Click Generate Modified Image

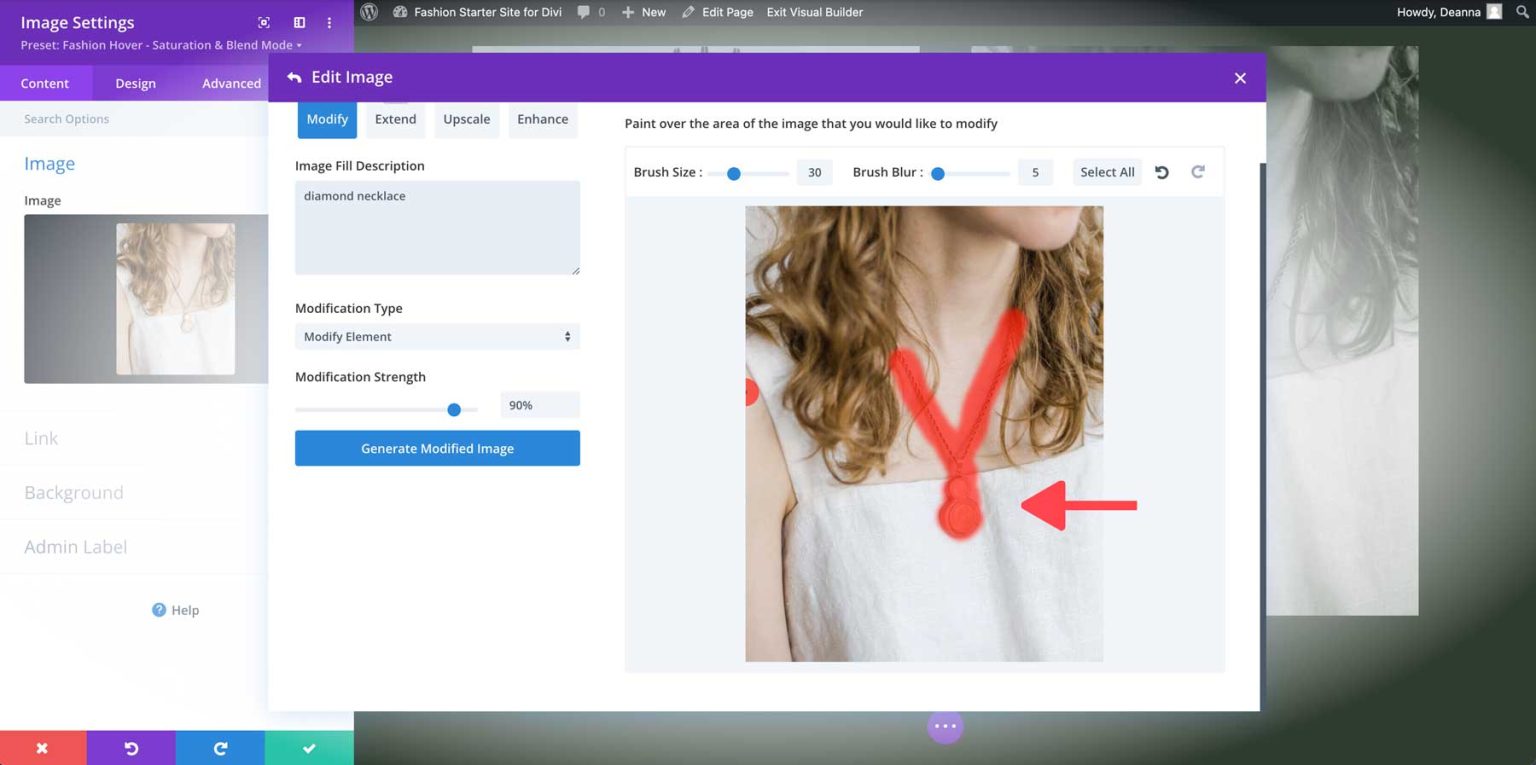coord(437,448)
